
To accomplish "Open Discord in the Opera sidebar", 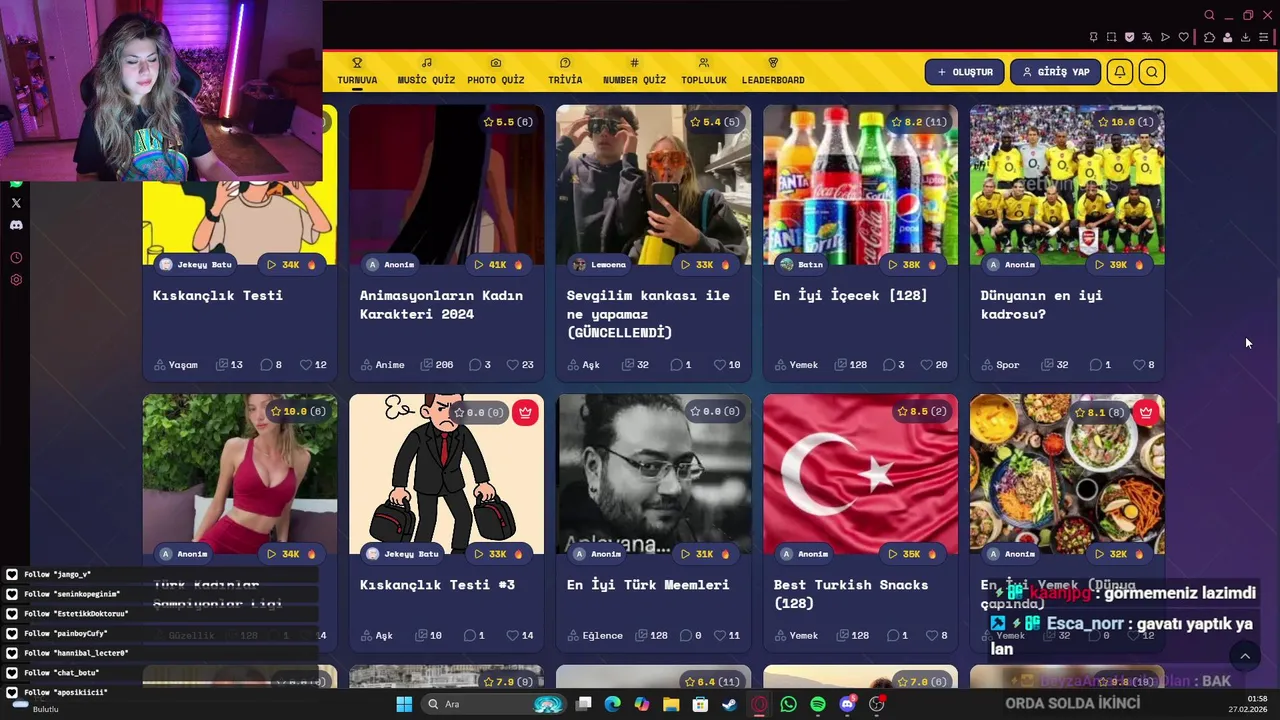I will pyautogui.click(x=16, y=225).
